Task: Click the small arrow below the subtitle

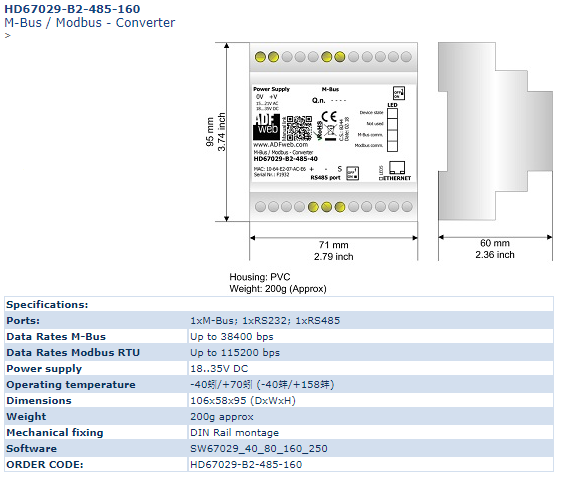Action: (x=7, y=36)
